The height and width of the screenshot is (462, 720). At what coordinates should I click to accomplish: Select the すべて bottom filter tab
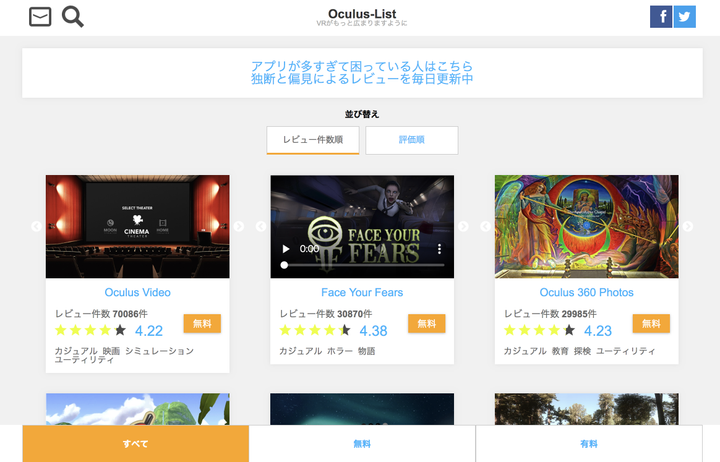pyautogui.click(x=135, y=444)
